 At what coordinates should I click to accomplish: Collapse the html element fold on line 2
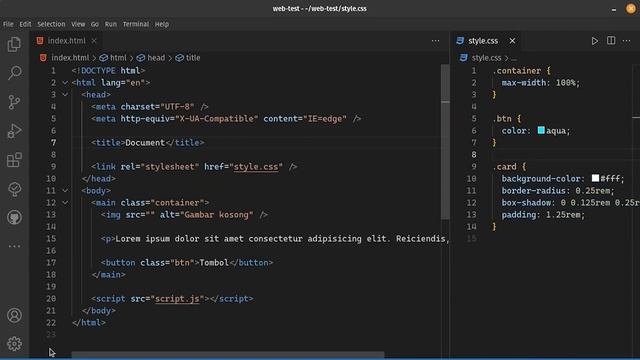65,82
